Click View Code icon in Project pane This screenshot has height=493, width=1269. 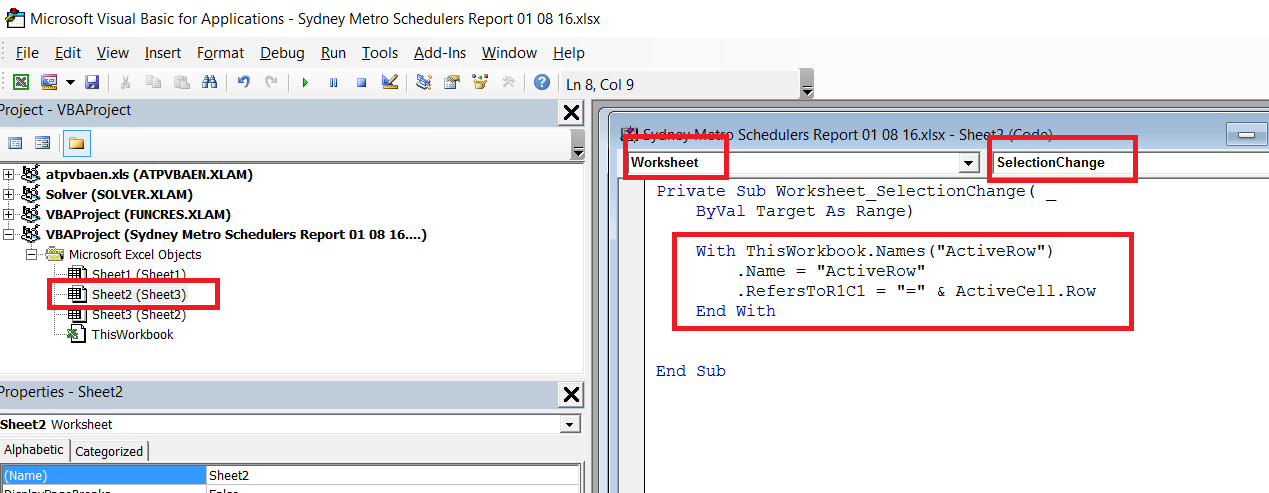[15, 144]
